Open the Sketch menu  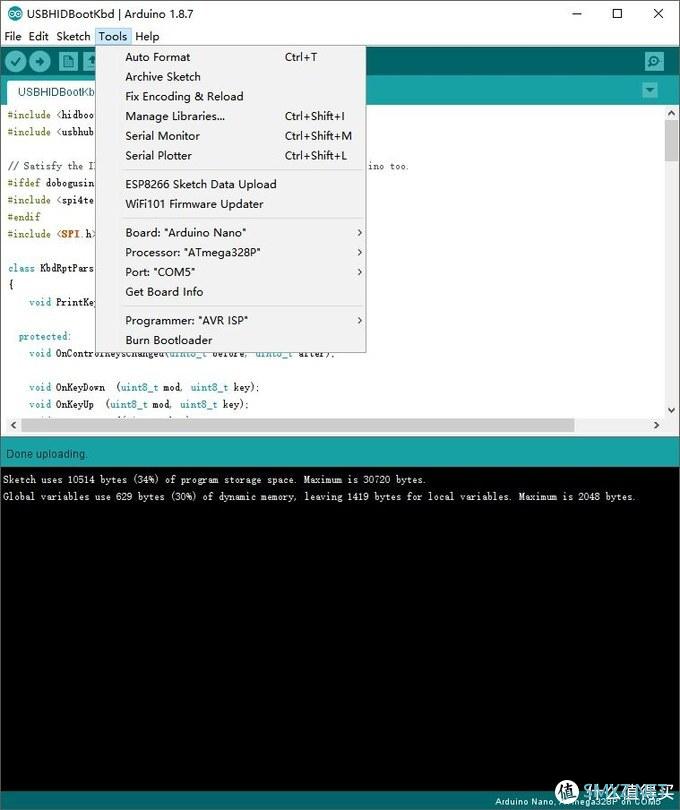point(73,36)
